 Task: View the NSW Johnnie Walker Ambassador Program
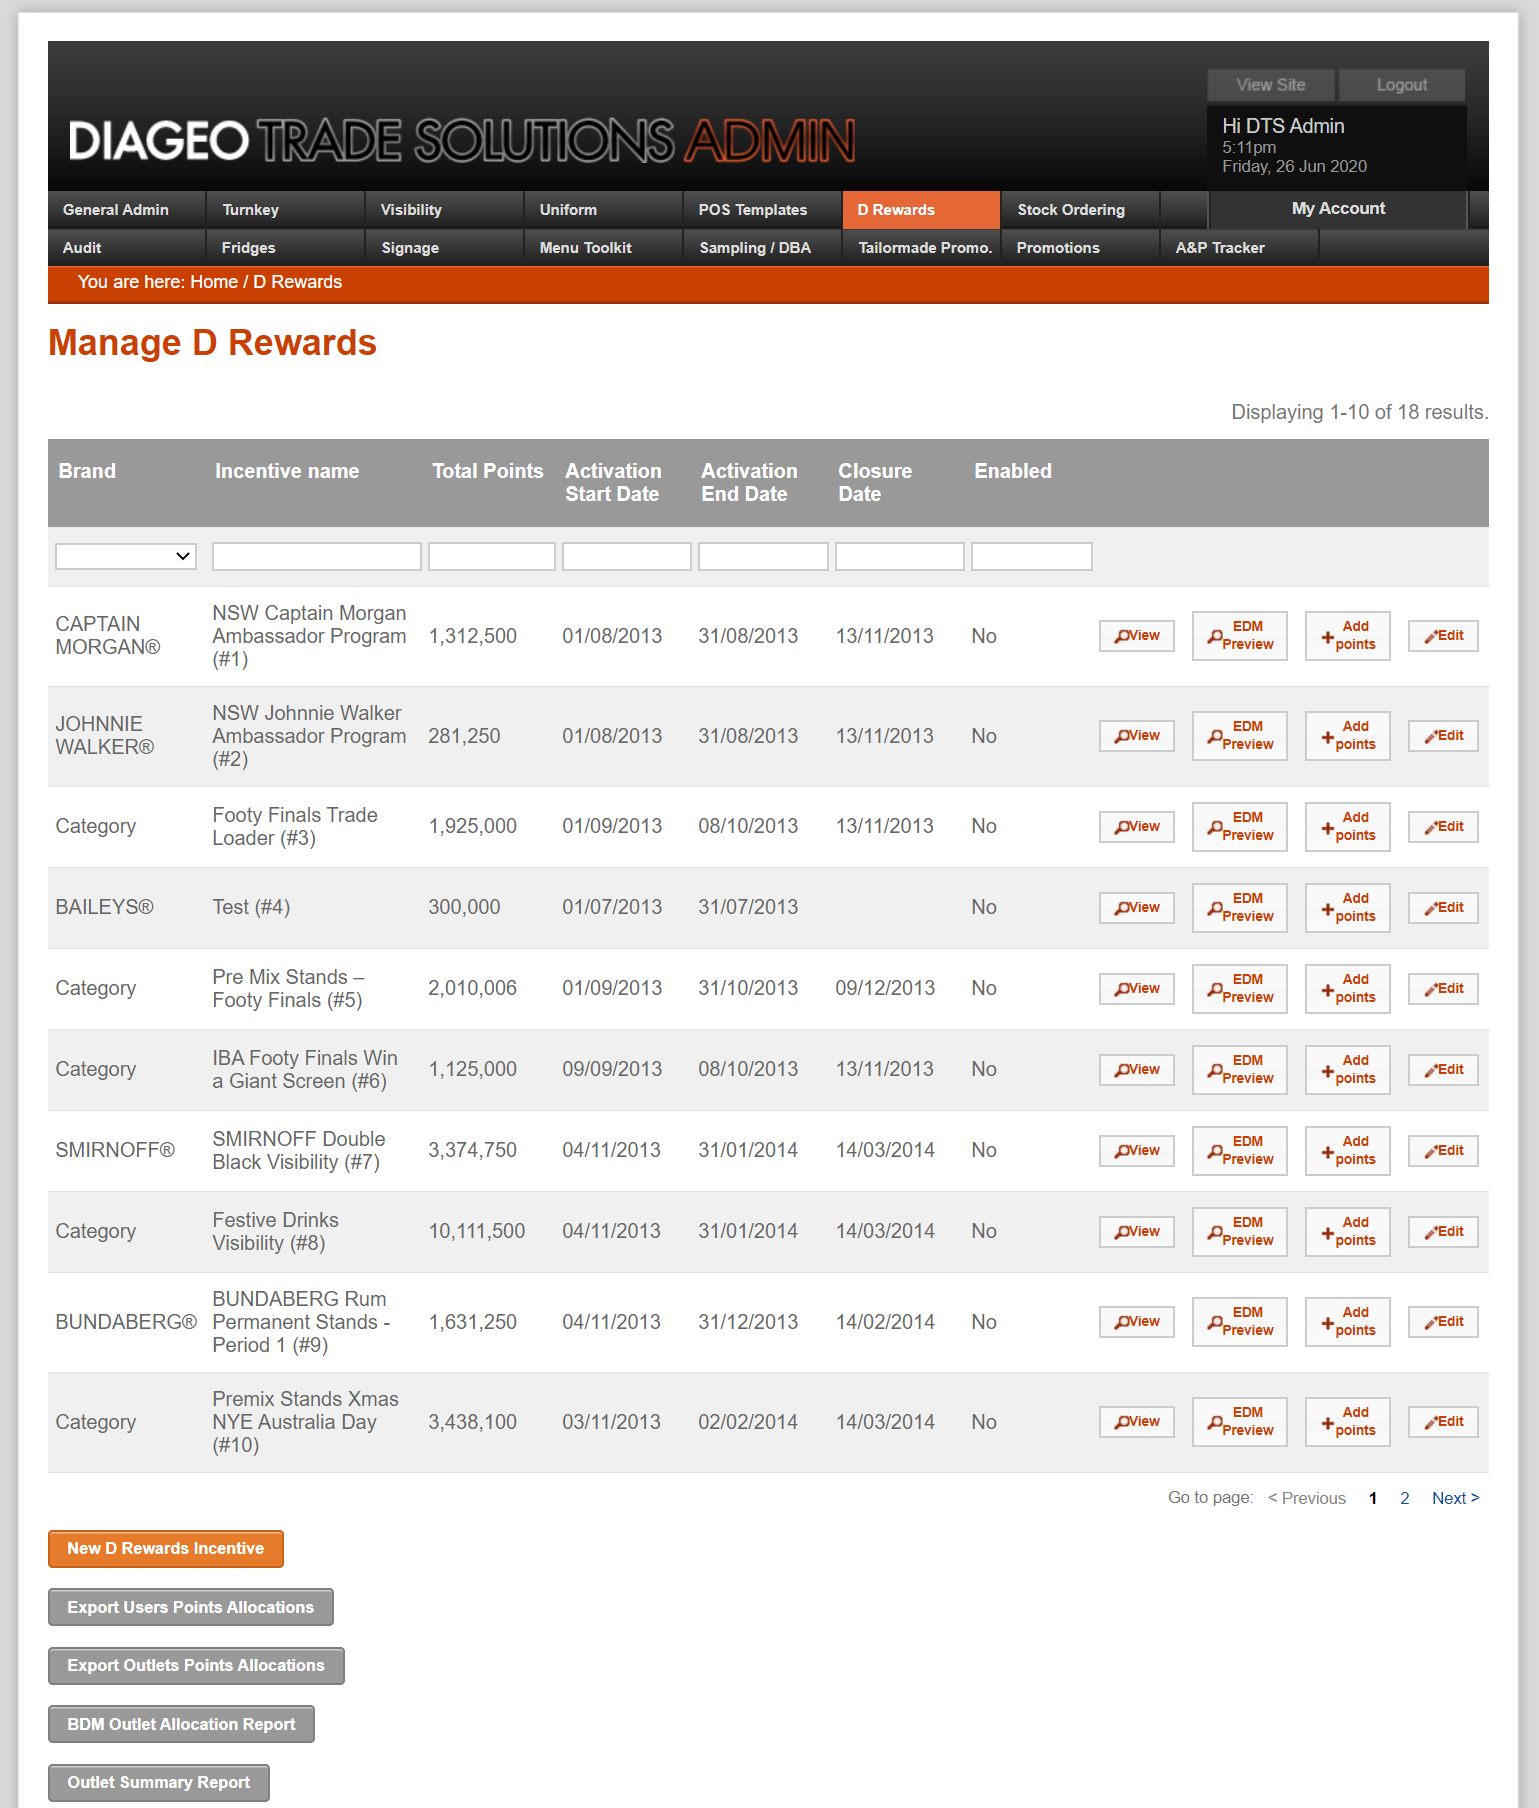click(x=1137, y=736)
